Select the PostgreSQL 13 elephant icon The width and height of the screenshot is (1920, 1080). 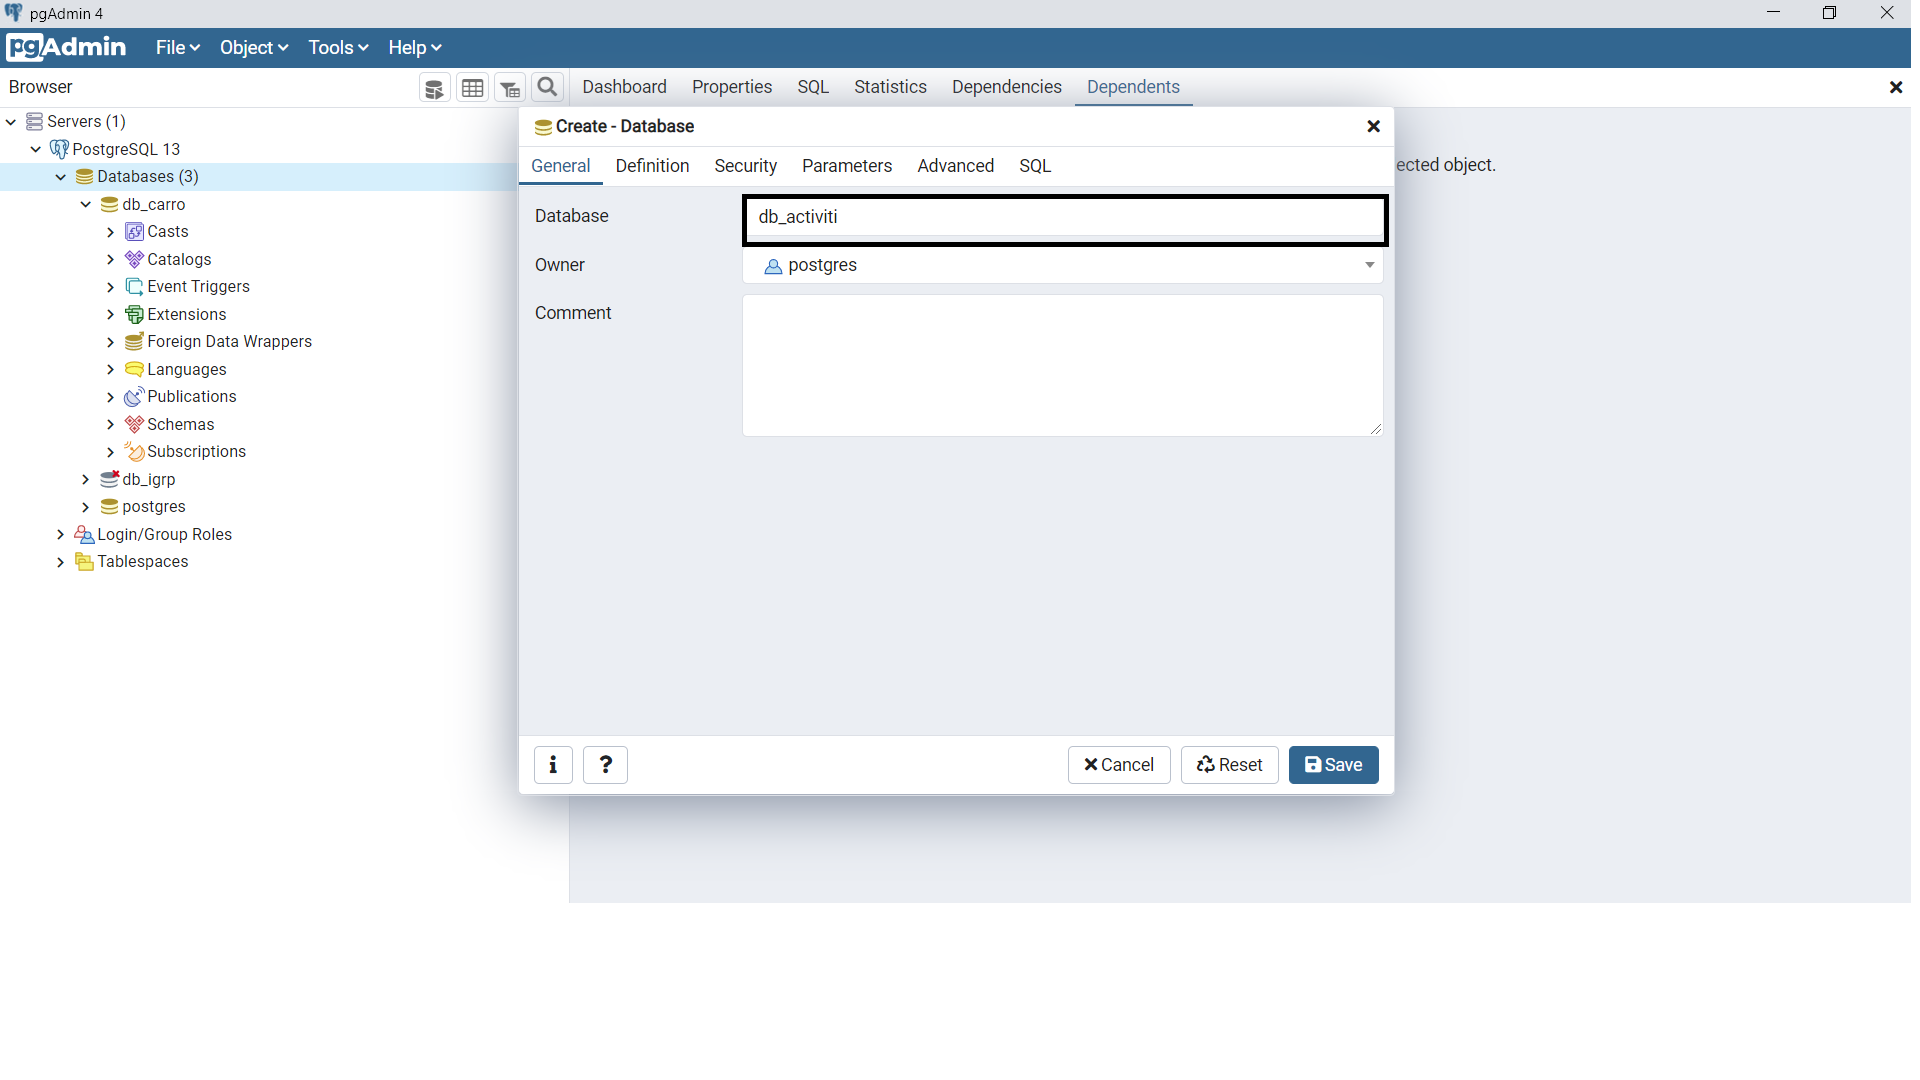pyautogui.click(x=60, y=149)
